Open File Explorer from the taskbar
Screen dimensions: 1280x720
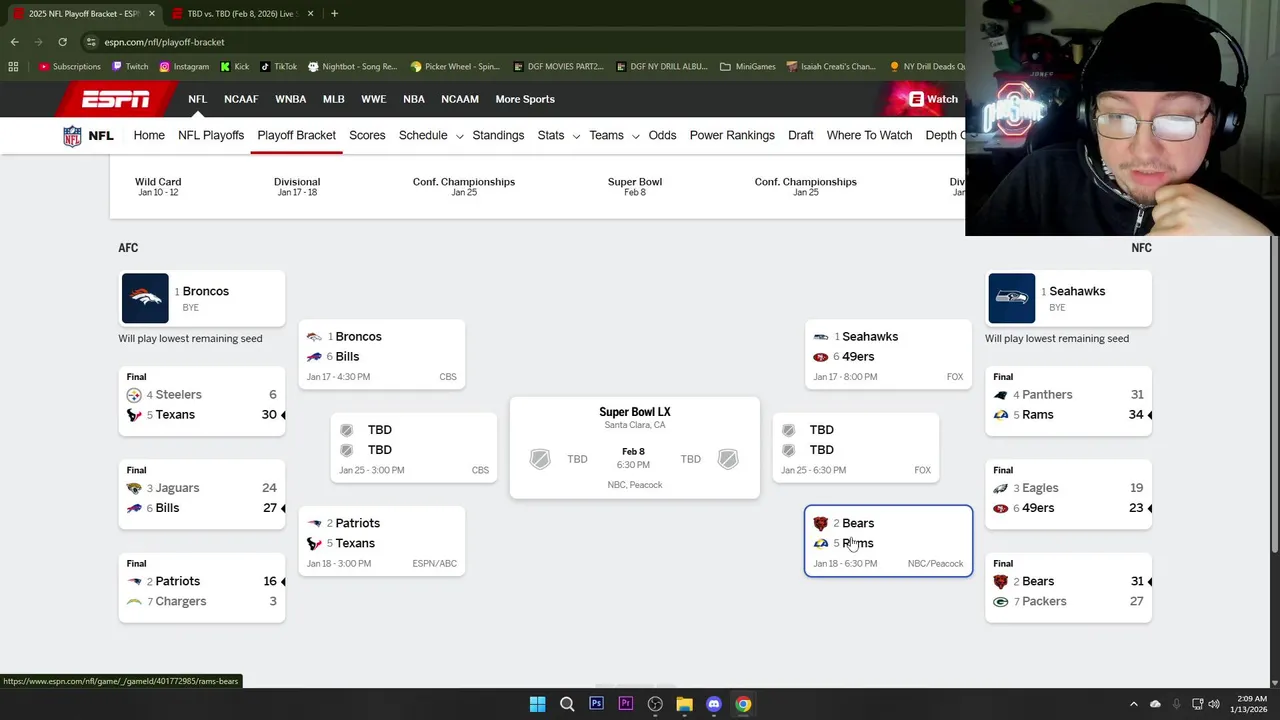[x=684, y=704]
